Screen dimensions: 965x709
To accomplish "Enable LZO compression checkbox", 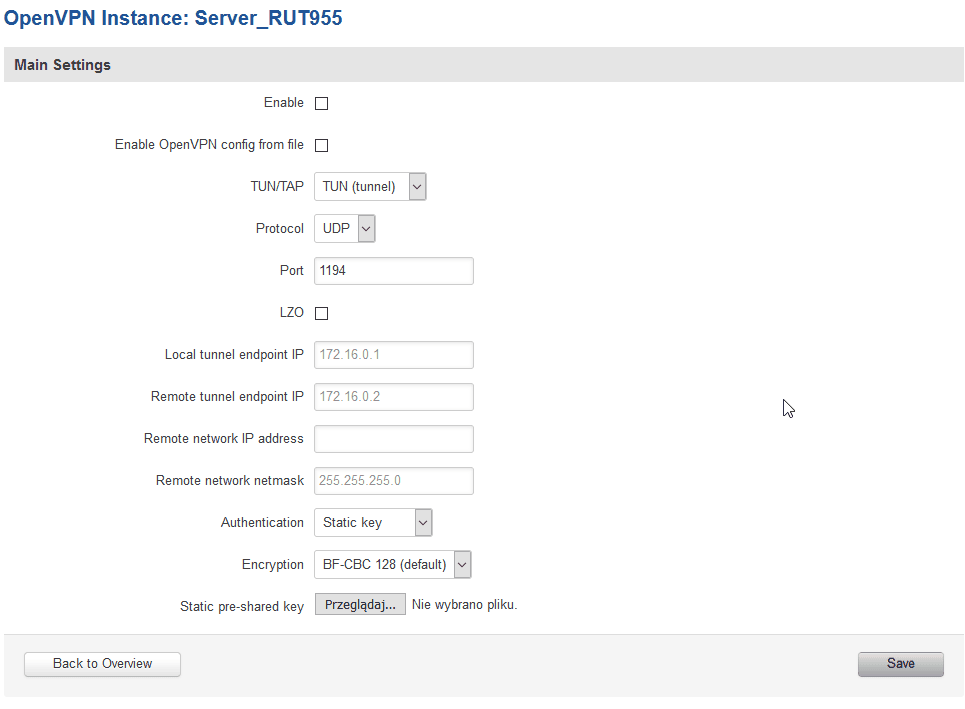I will coord(321,313).
